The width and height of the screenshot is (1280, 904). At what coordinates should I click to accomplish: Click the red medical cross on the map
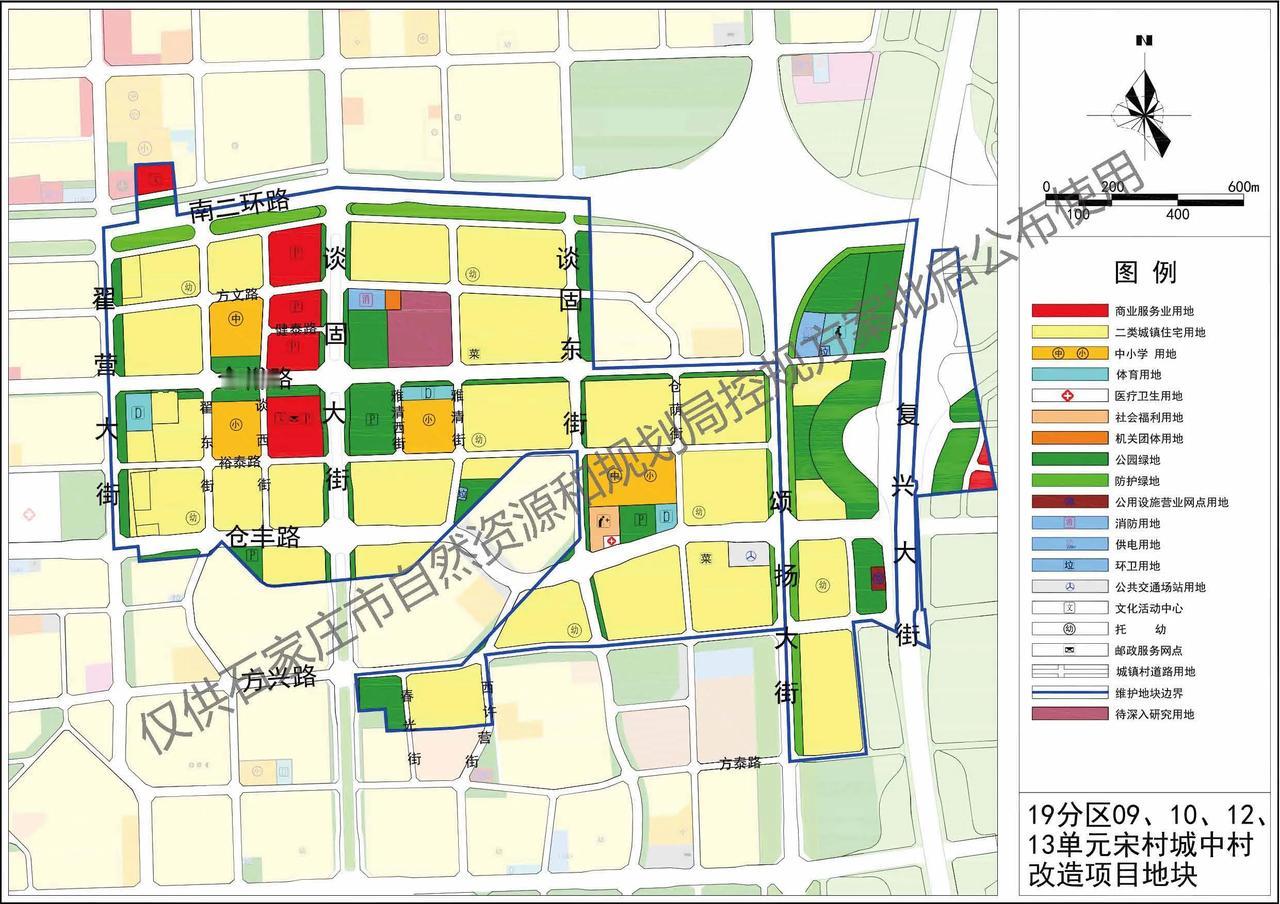tap(612, 540)
